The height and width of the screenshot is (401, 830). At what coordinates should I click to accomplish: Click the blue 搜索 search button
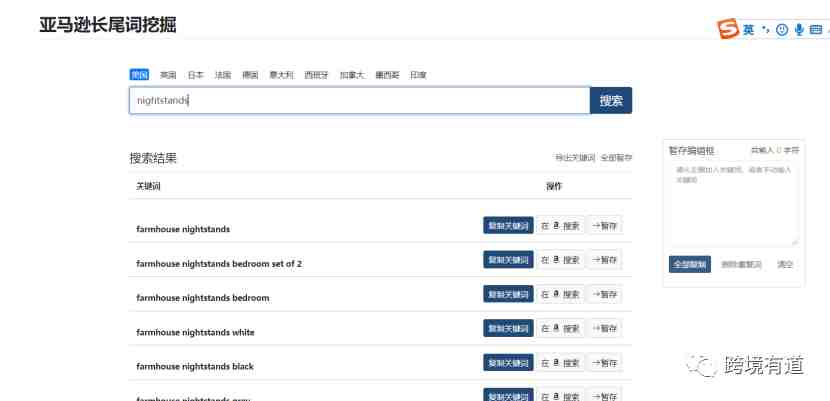(611, 101)
